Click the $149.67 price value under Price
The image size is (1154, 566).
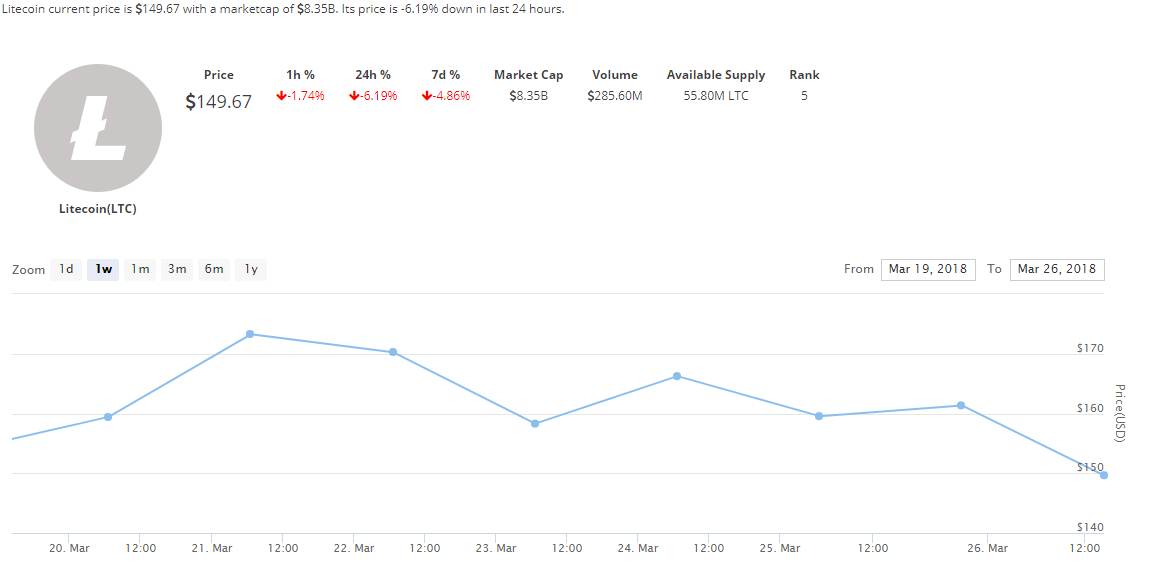tap(219, 102)
